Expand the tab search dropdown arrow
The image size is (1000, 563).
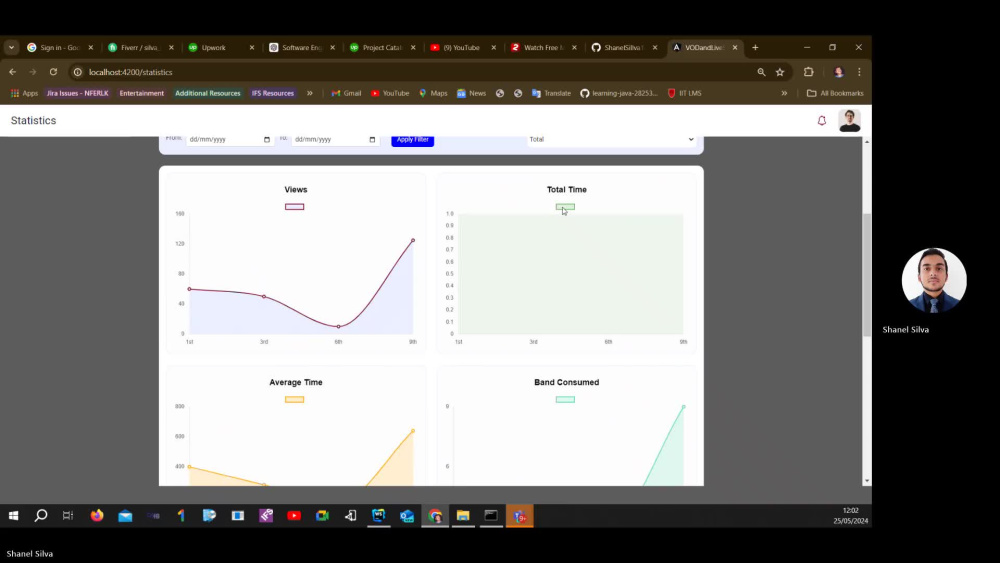tap(11, 47)
